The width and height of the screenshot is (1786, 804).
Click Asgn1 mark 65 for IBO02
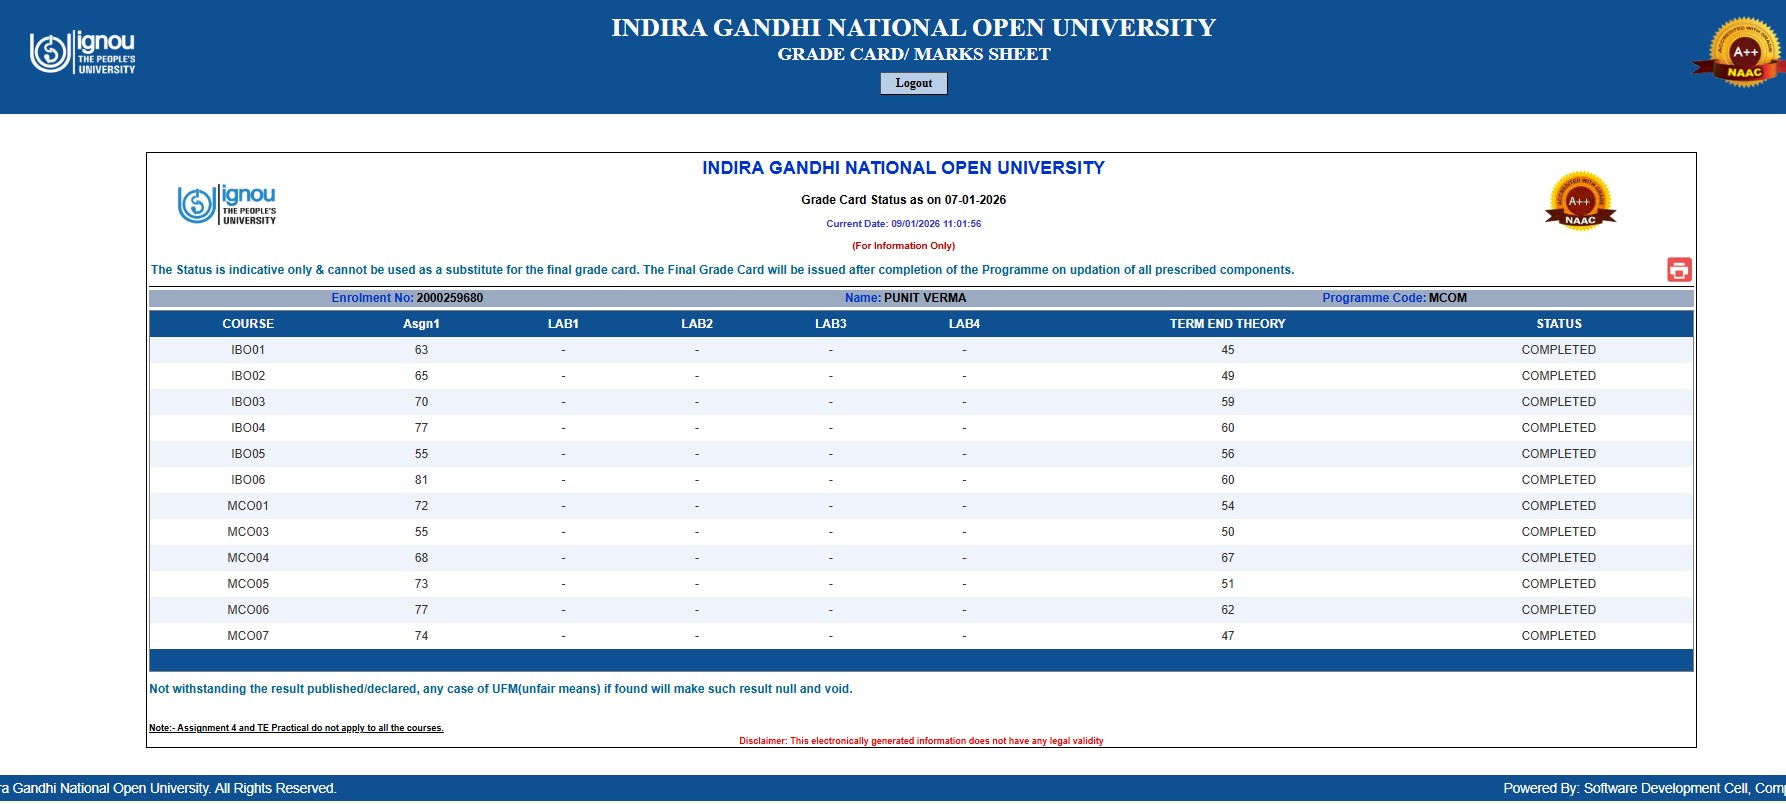(421, 376)
